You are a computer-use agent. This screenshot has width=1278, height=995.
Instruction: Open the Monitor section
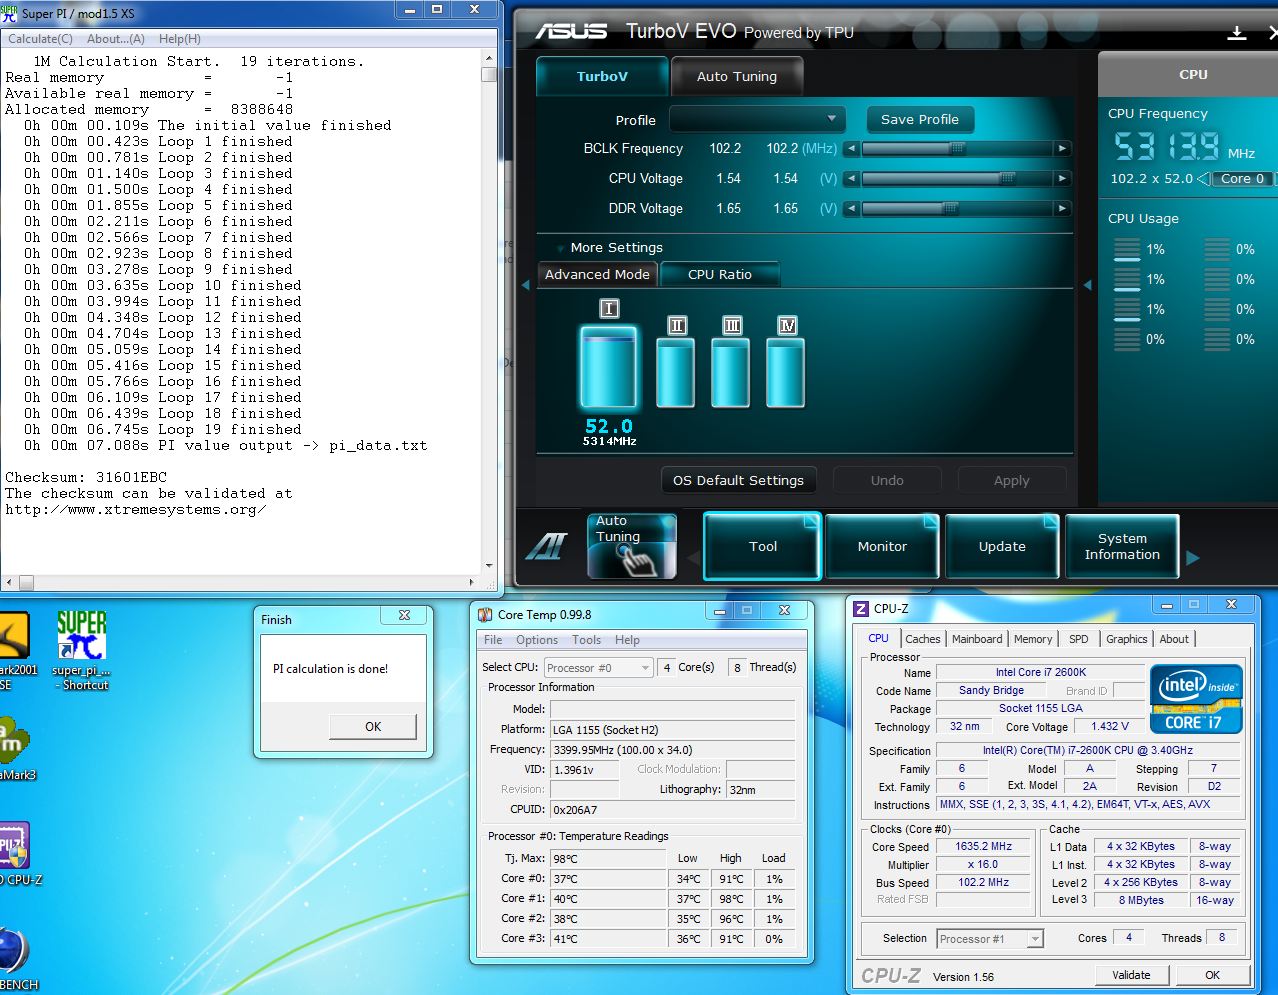coord(882,546)
